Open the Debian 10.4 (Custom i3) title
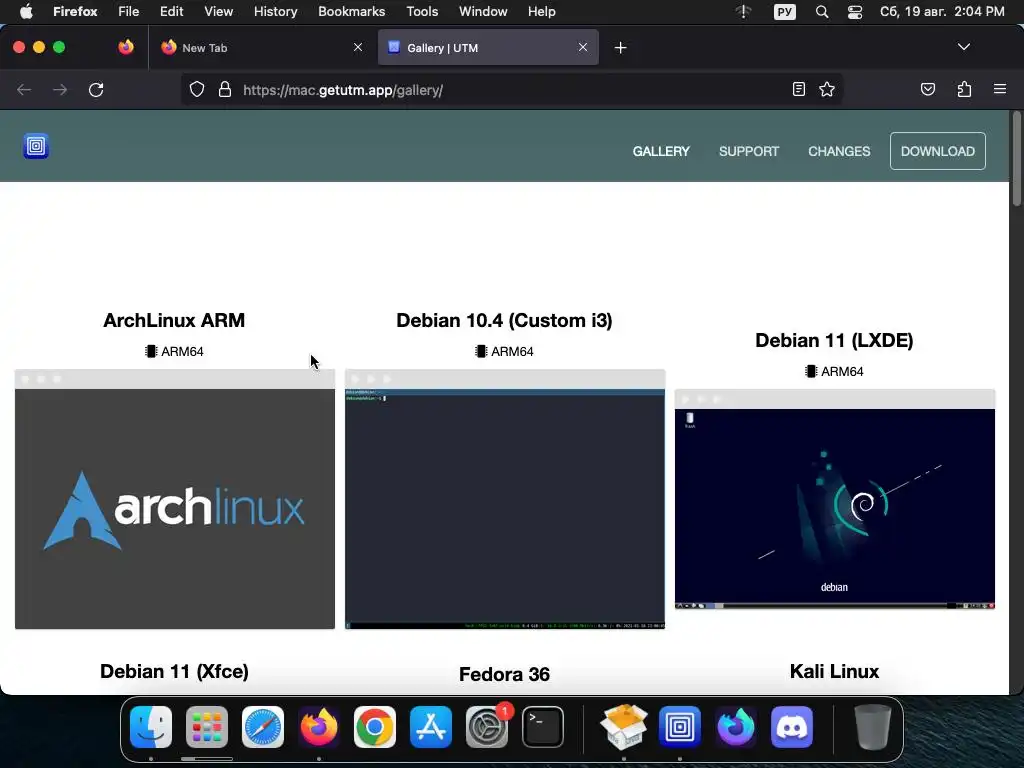 (504, 321)
